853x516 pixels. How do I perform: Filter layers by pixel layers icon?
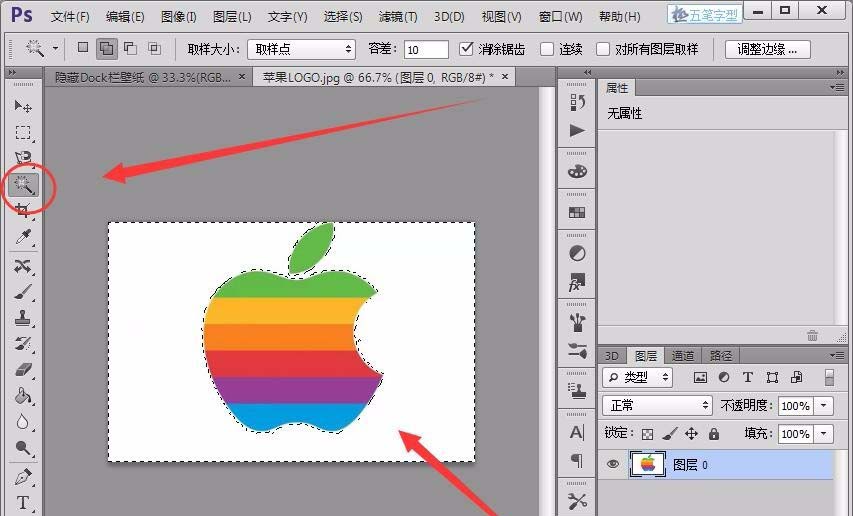pos(700,377)
